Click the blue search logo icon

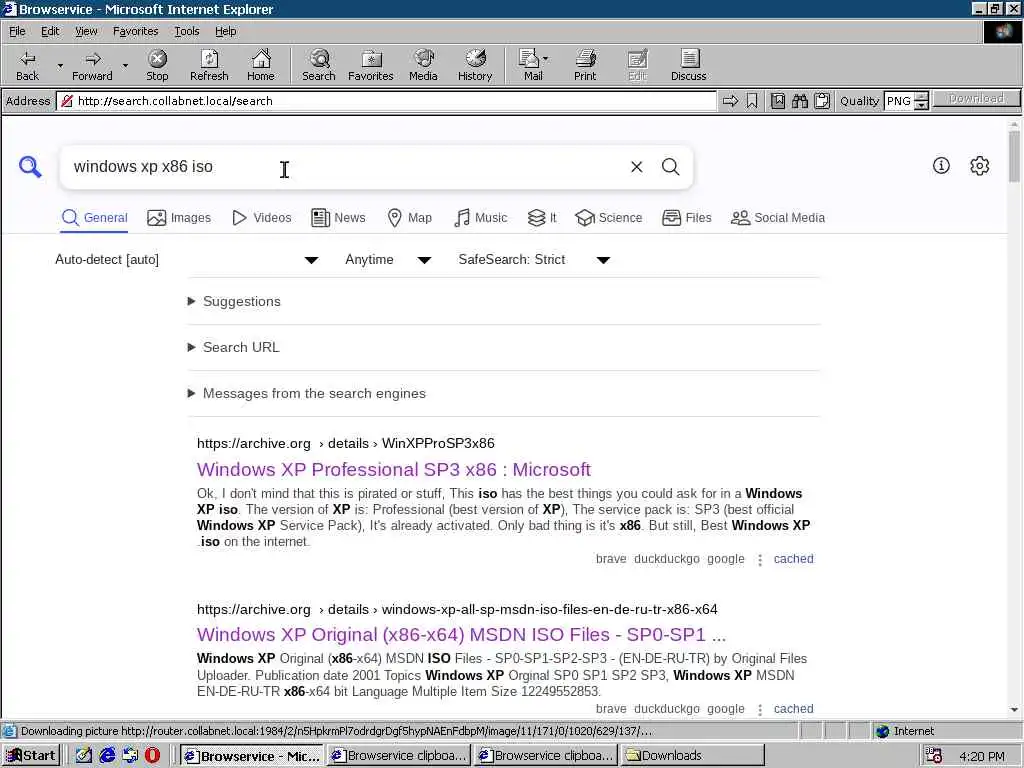[30, 167]
